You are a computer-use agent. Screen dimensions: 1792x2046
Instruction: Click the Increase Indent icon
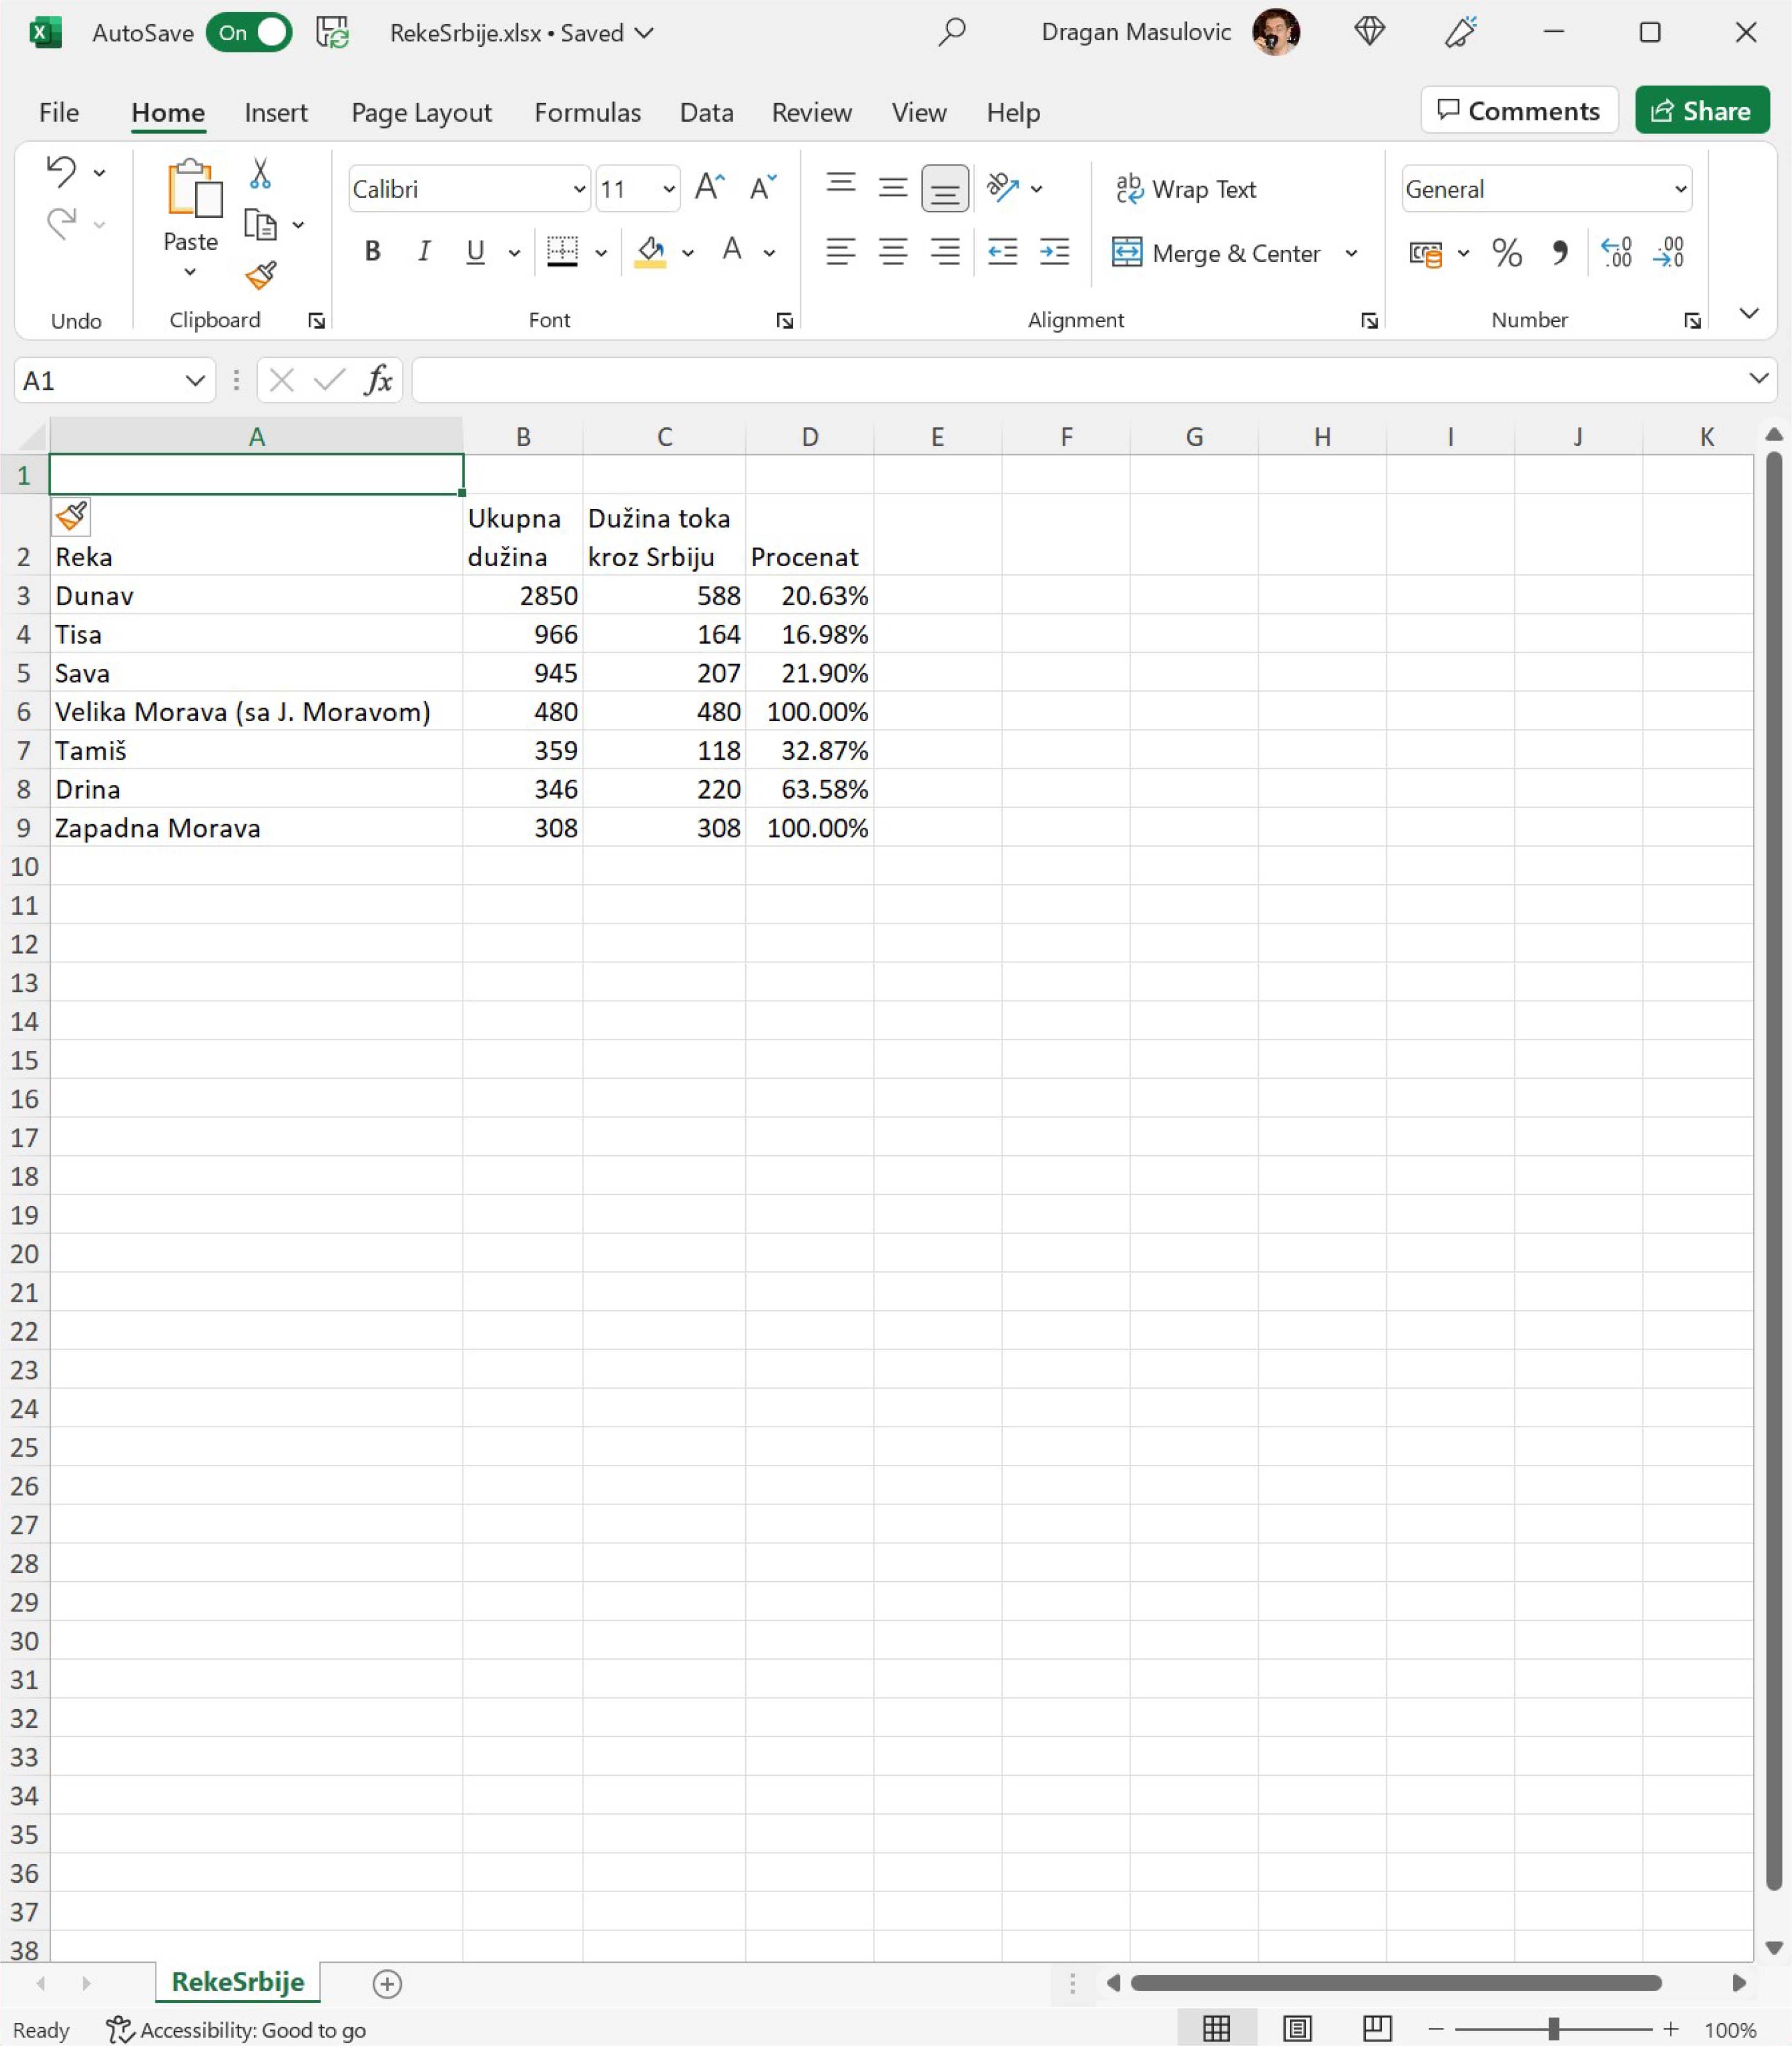[x=1055, y=252]
